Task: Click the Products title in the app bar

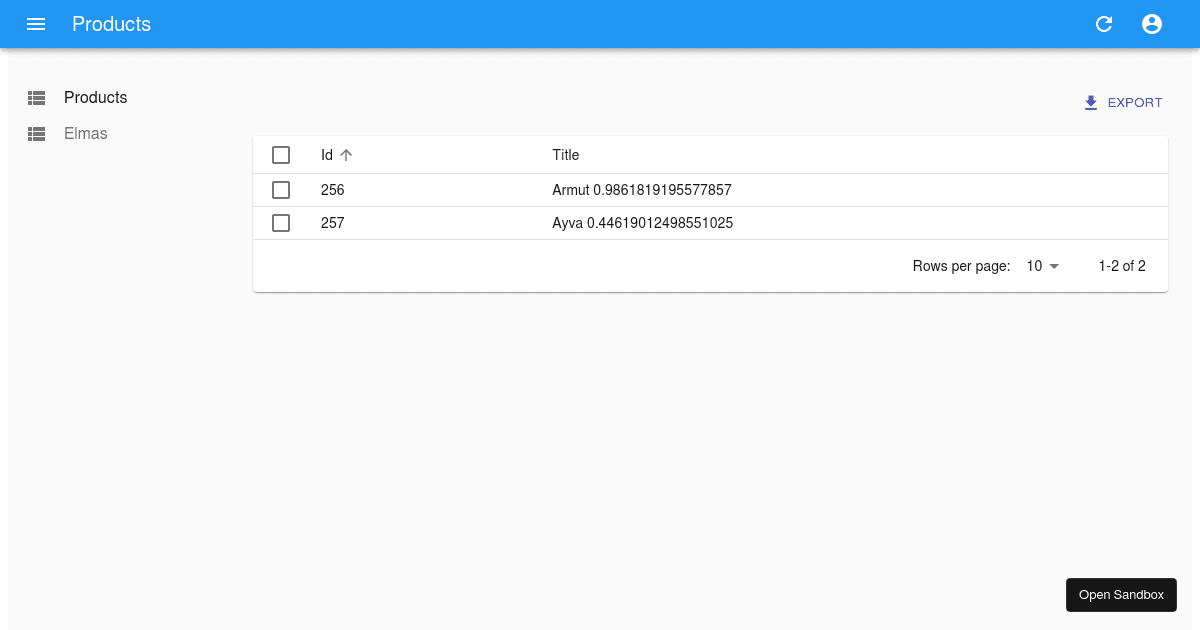Action: point(111,24)
